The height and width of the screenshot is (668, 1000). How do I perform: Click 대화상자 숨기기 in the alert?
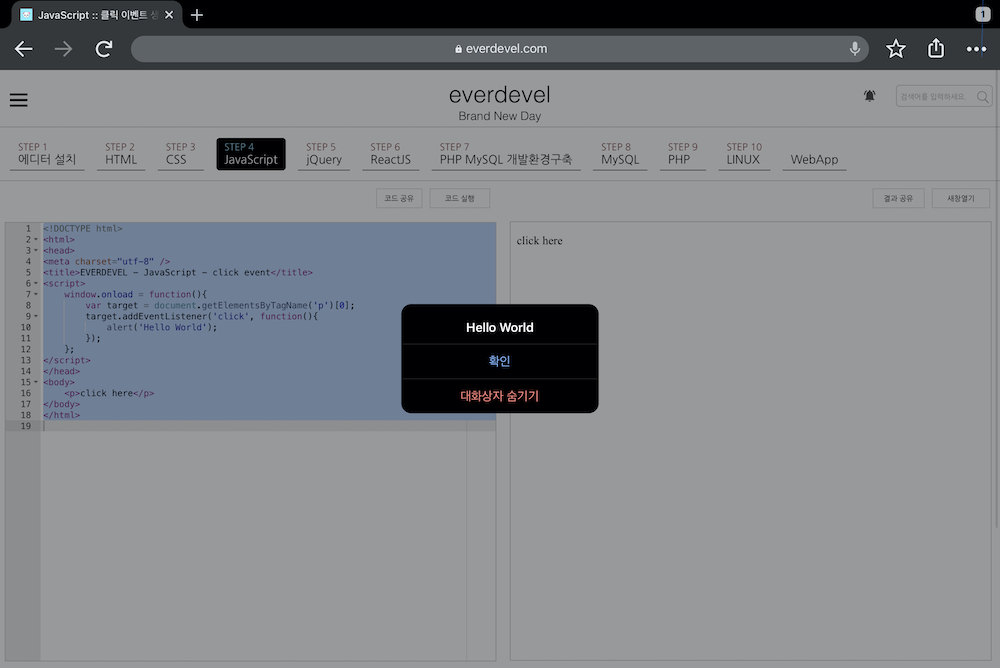[499, 396]
